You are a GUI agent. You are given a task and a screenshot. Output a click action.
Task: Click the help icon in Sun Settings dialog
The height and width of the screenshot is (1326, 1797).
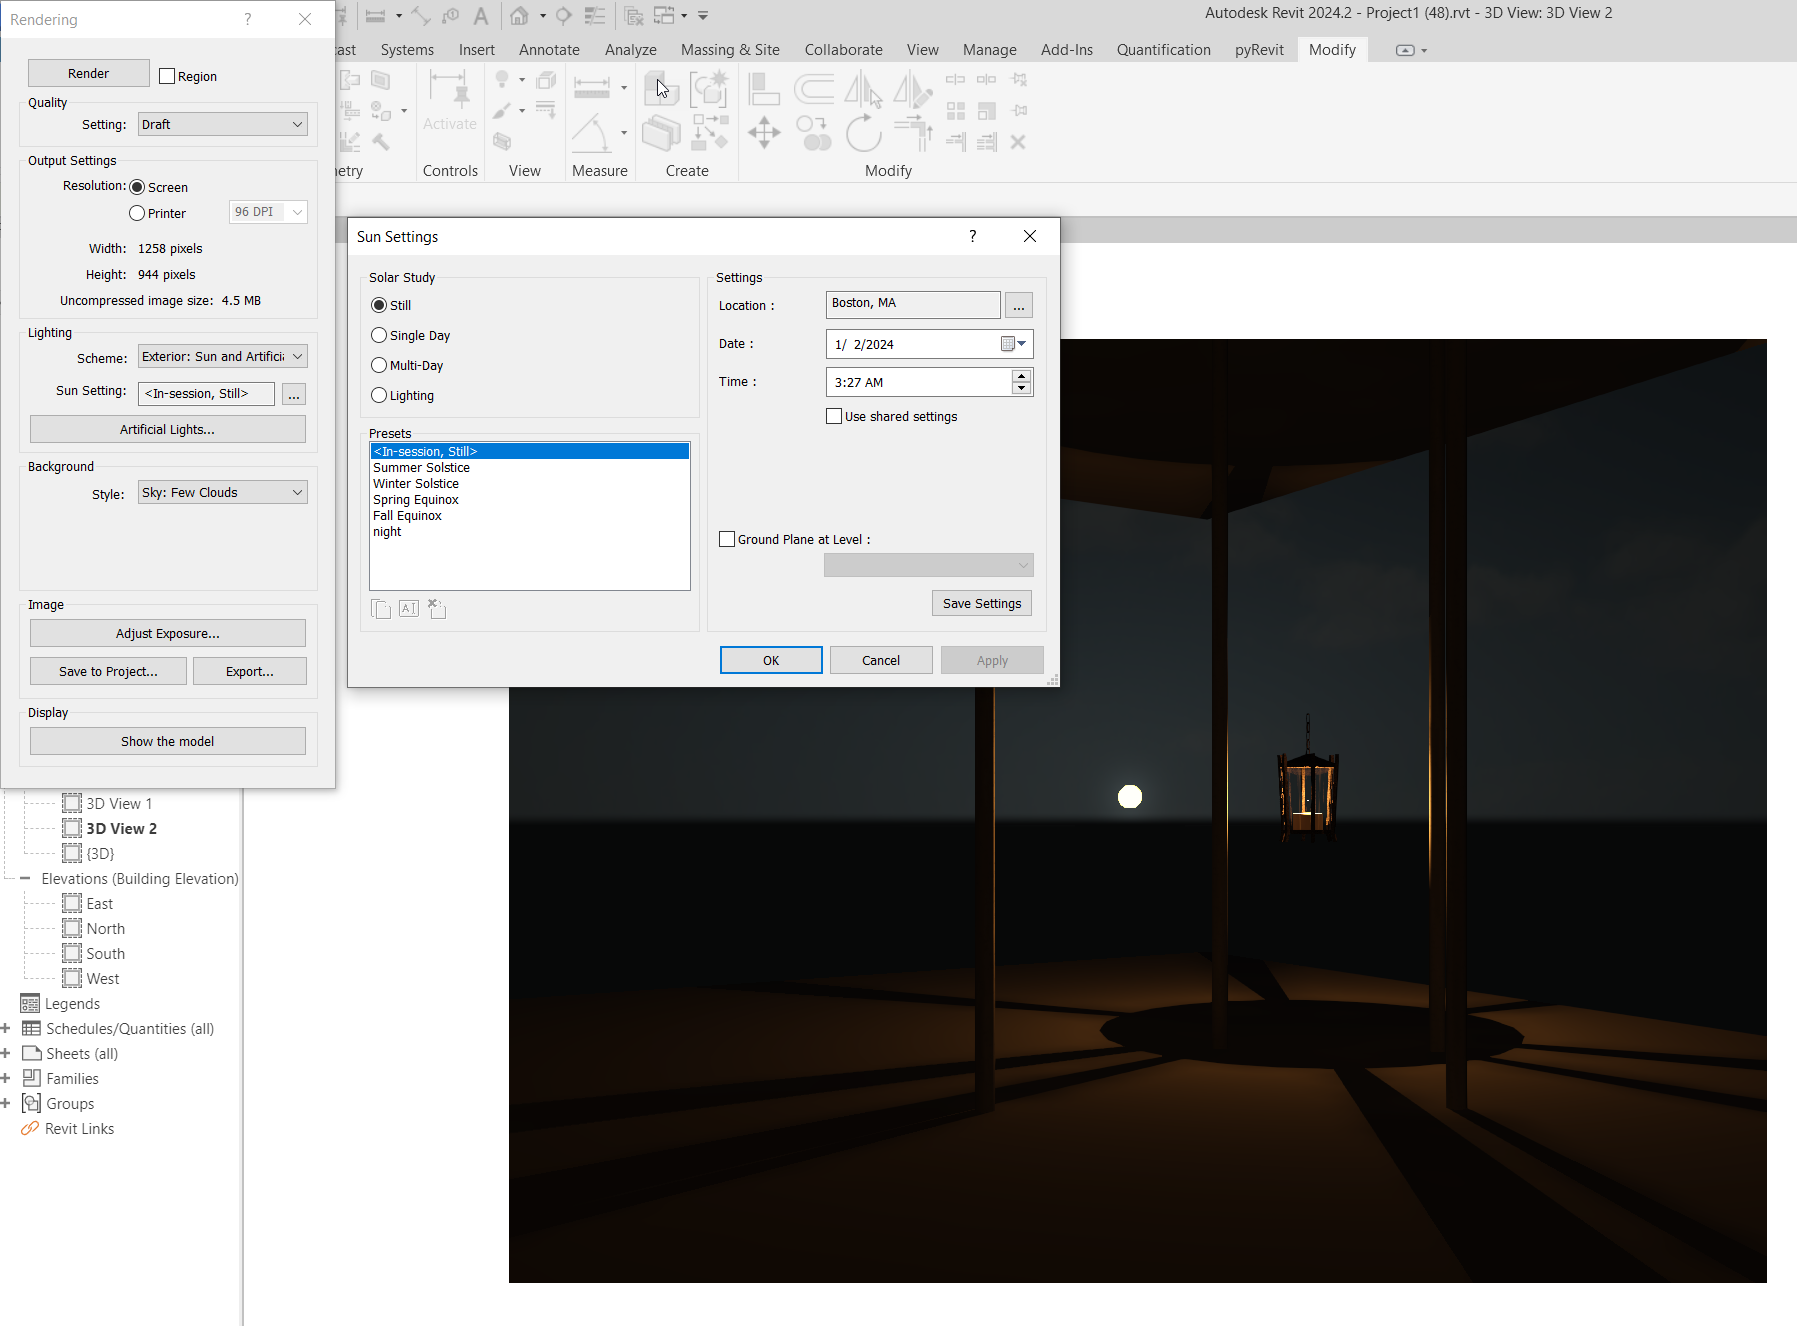point(971,236)
